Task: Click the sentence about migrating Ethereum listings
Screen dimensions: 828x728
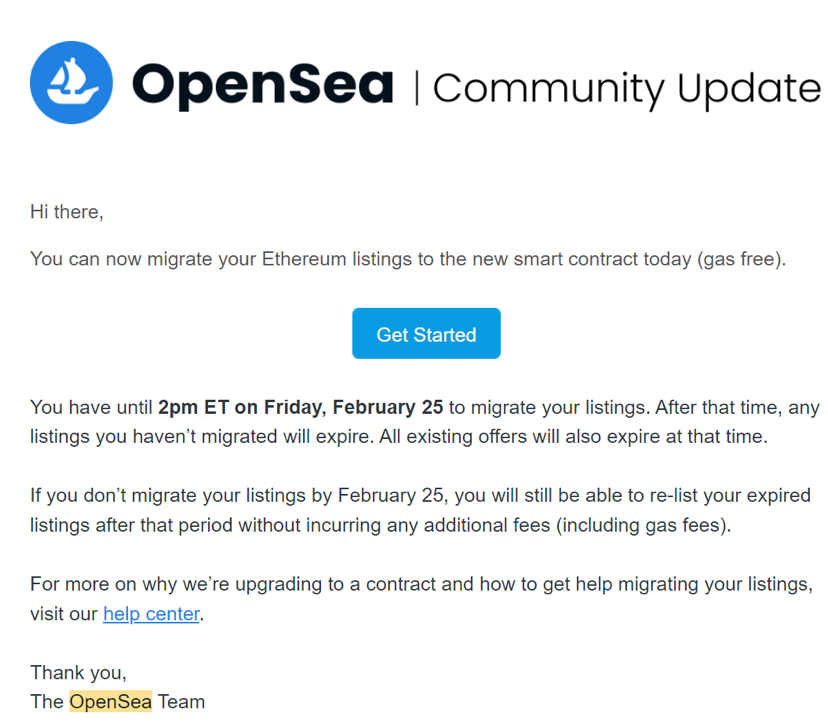Action: coord(408,259)
